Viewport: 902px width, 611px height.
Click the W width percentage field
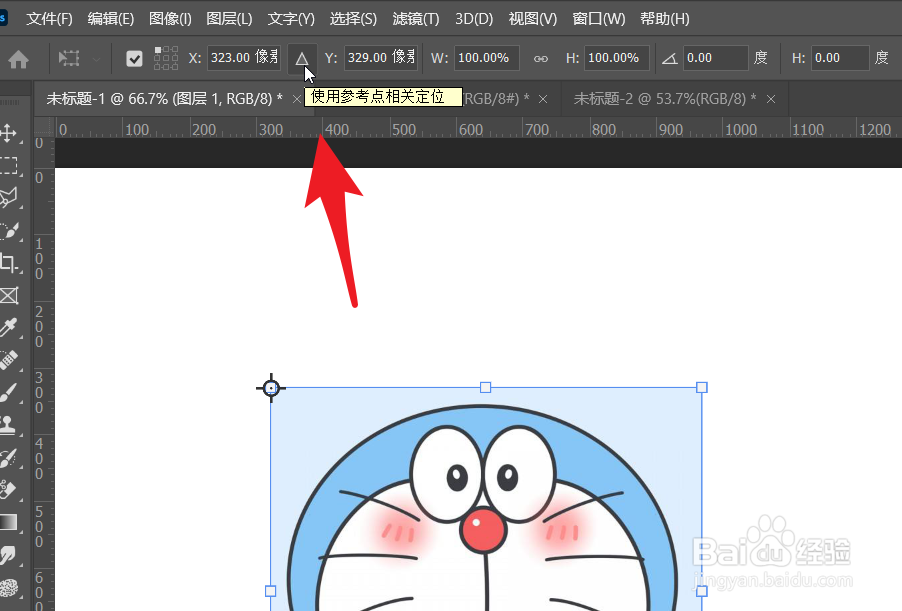pos(487,58)
